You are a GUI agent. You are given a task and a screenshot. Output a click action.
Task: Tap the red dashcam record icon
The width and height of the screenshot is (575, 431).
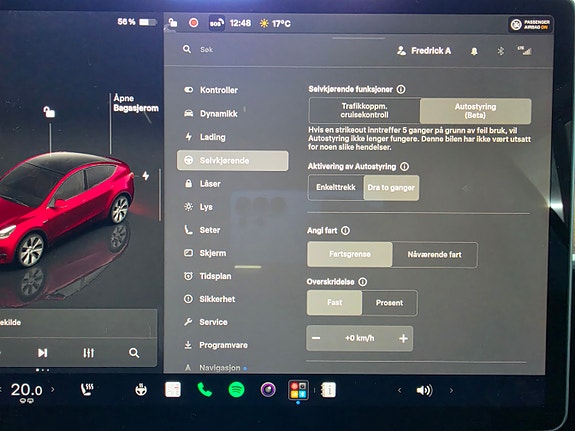194,23
